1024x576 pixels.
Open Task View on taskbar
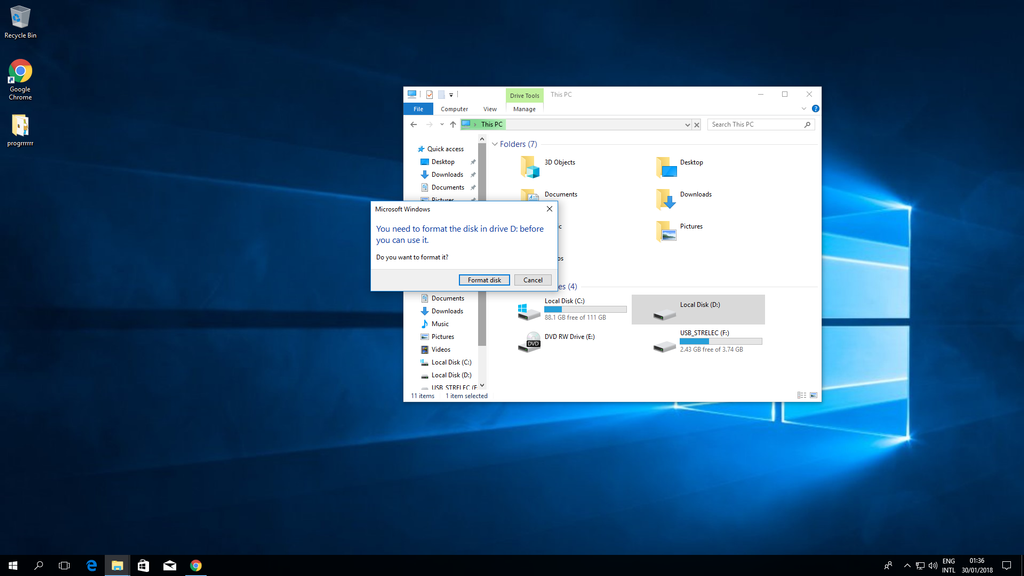[x=64, y=566]
